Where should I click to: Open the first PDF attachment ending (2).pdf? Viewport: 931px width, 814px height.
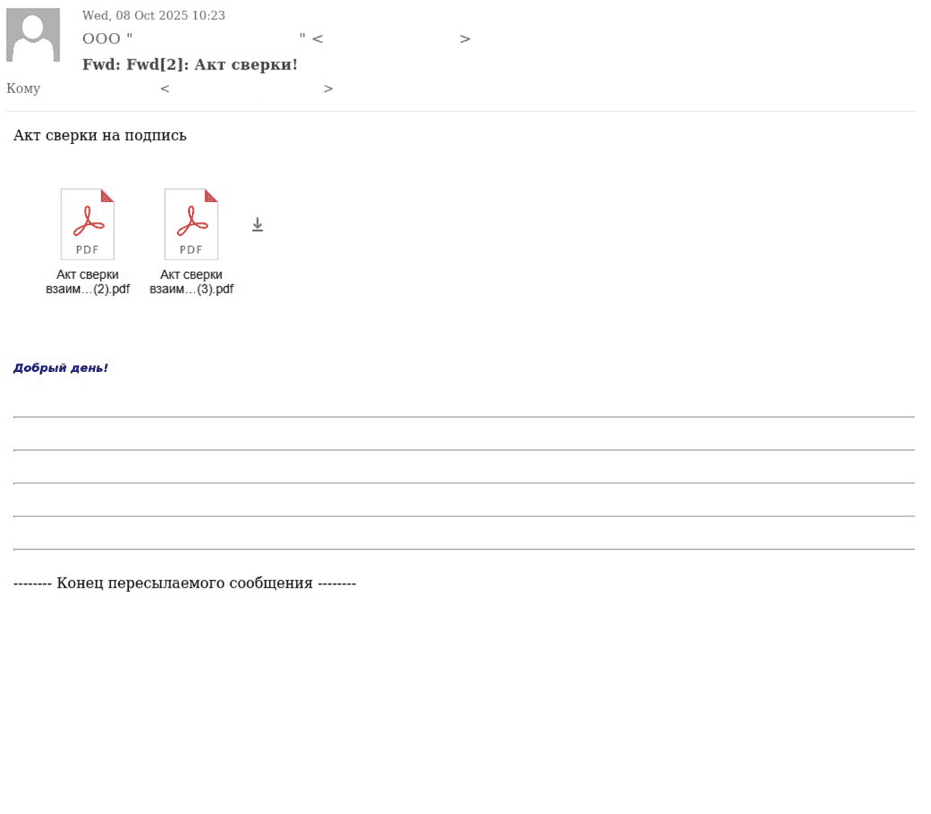click(87, 224)
